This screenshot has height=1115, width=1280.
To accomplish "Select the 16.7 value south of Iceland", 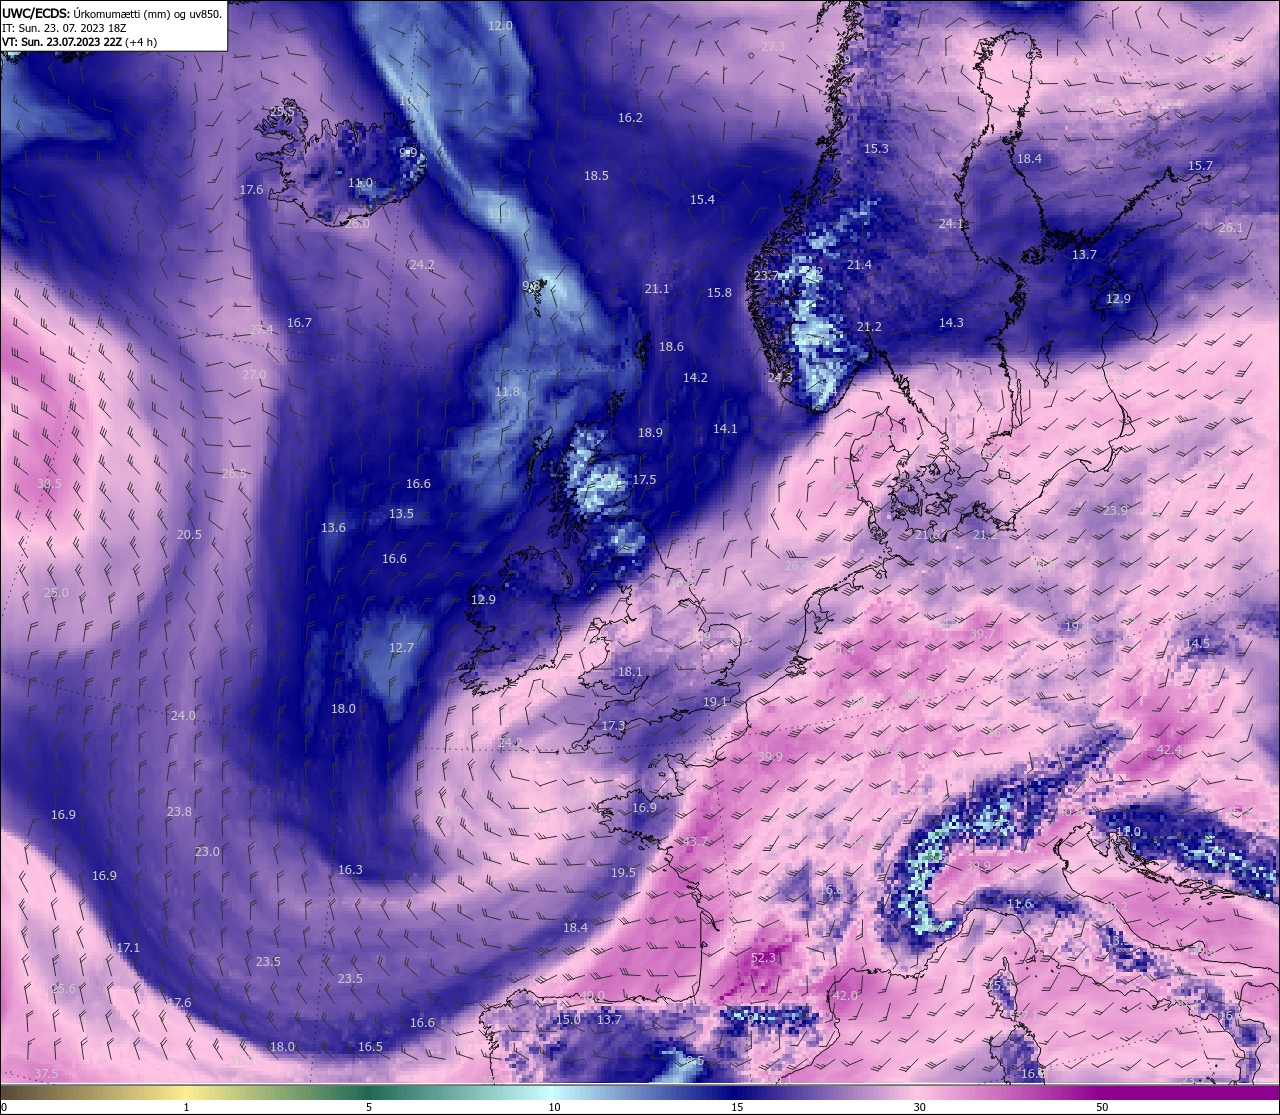I will (x=299, y=322).
